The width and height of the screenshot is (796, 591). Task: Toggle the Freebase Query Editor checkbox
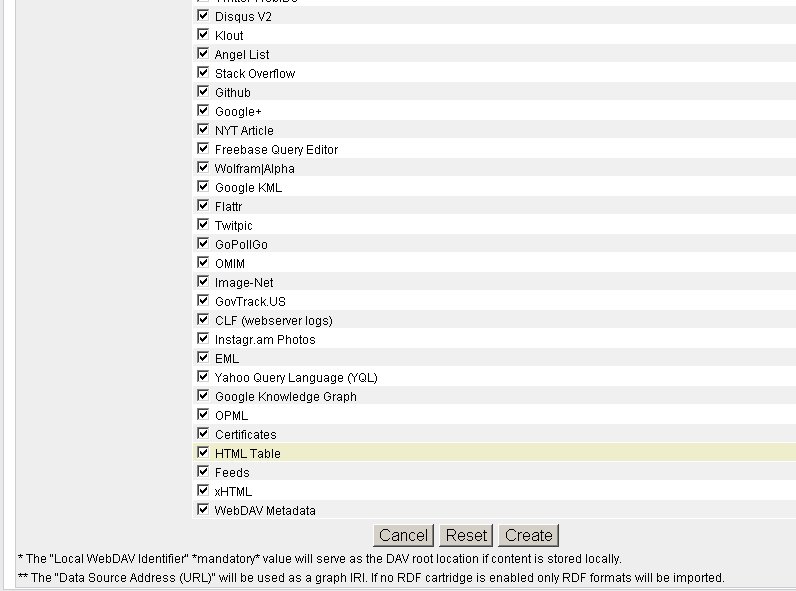pyautogui.click(x=203, y=149)
